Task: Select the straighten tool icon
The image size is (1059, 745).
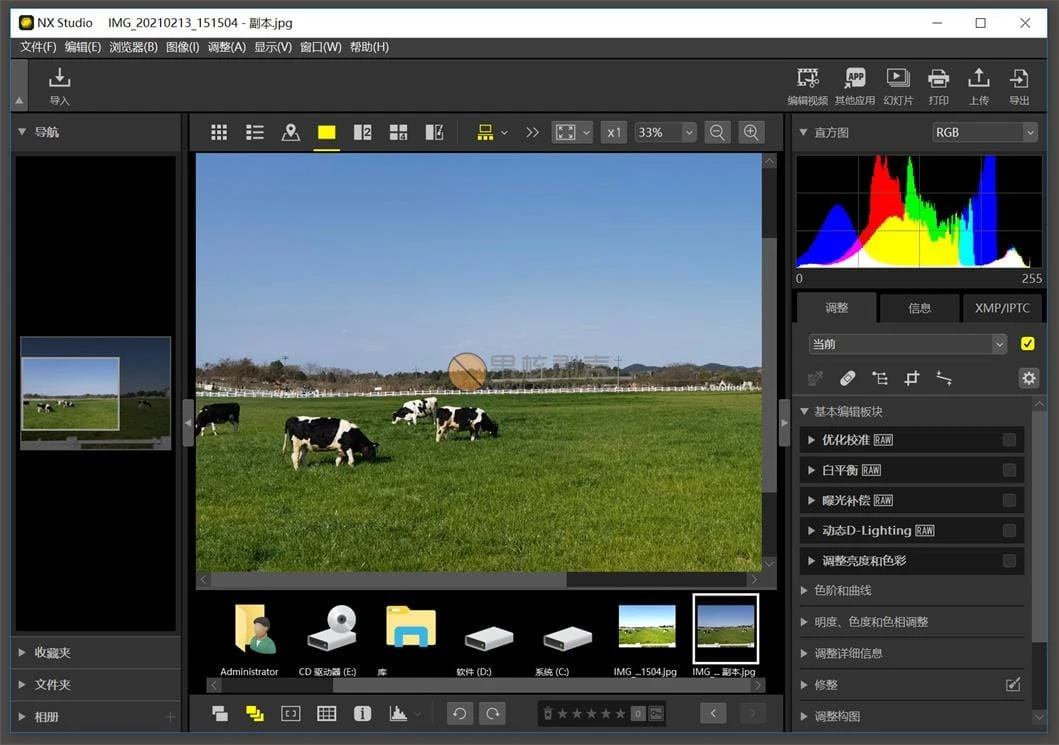Action: point(945,378)
